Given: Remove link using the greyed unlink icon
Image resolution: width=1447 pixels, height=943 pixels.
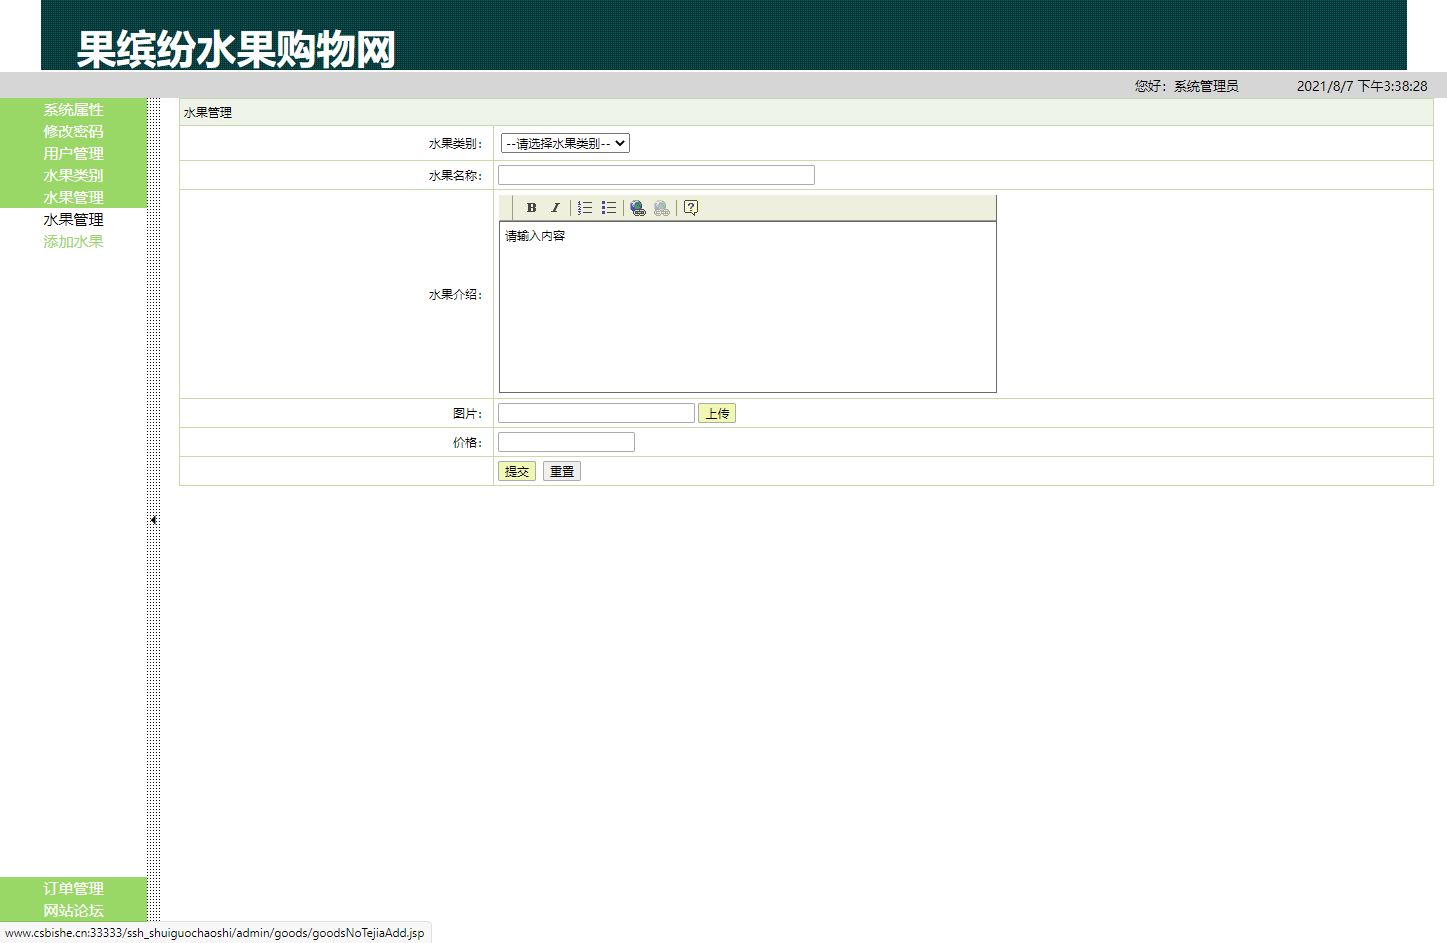Looking at the screenshot, I should pyautogui.click(x=662, y=208).
